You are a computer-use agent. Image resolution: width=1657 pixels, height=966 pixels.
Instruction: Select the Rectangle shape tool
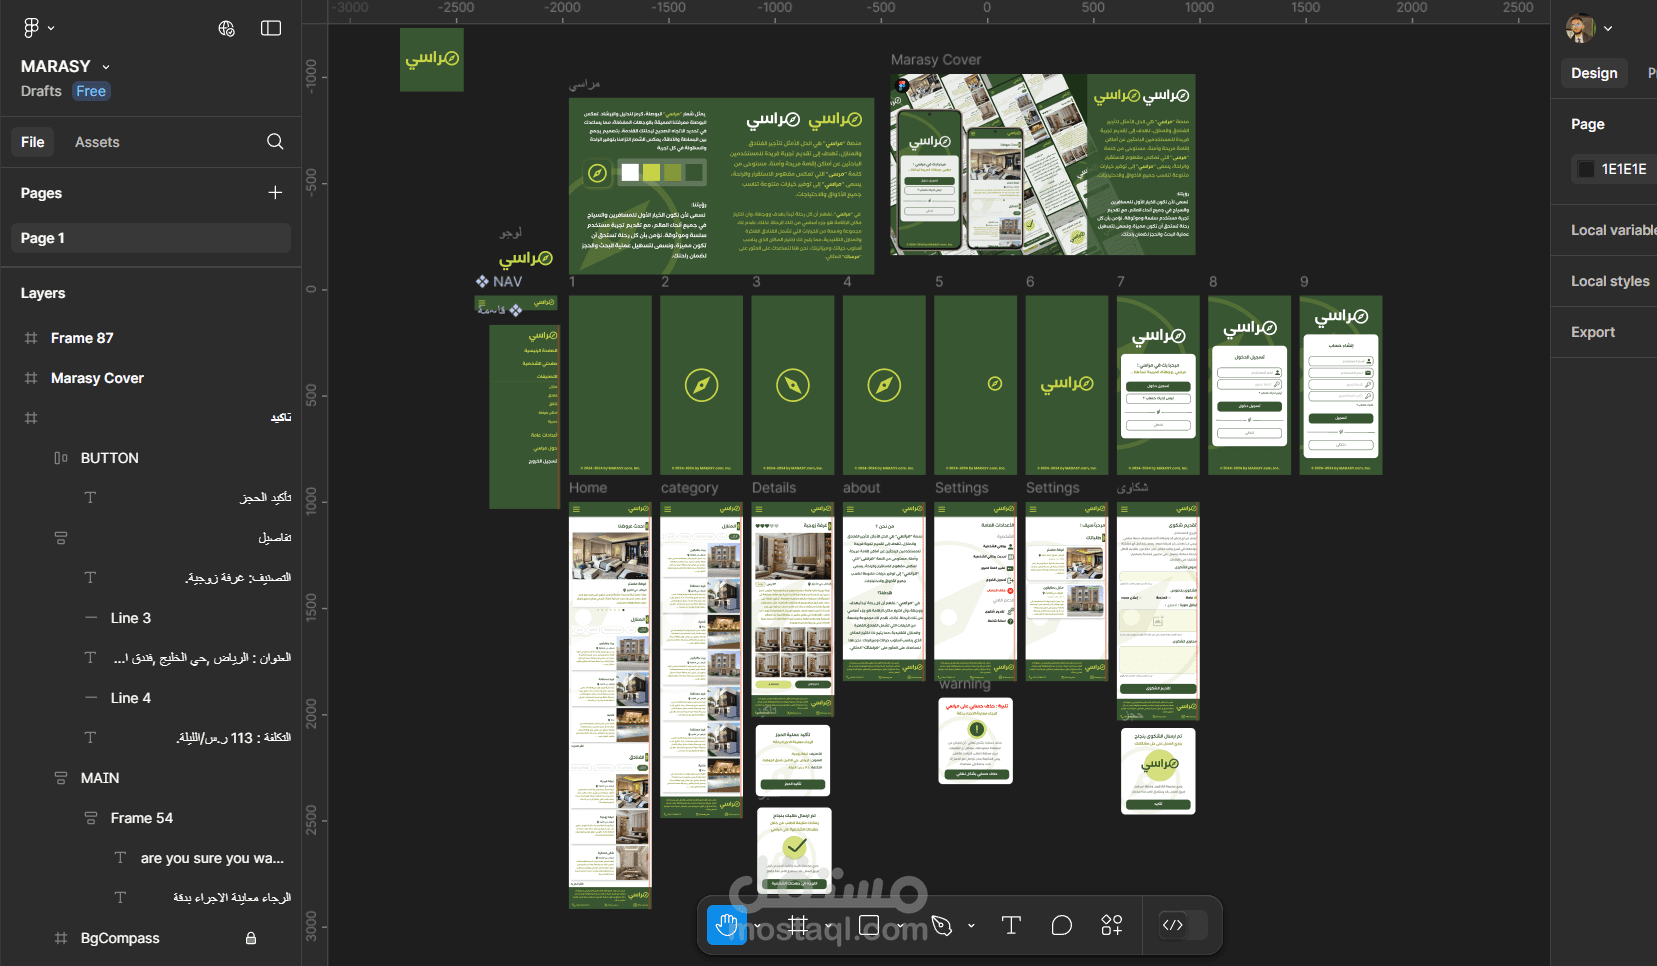click(869, 925)
